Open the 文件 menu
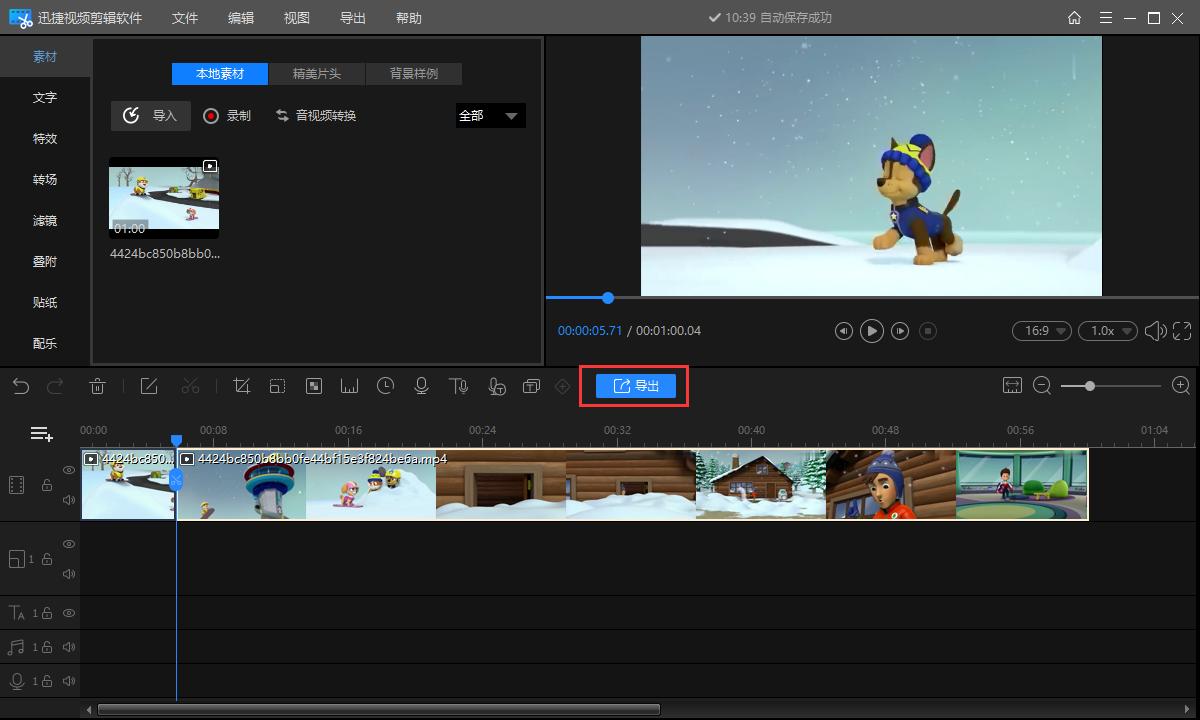 (185, 18)
